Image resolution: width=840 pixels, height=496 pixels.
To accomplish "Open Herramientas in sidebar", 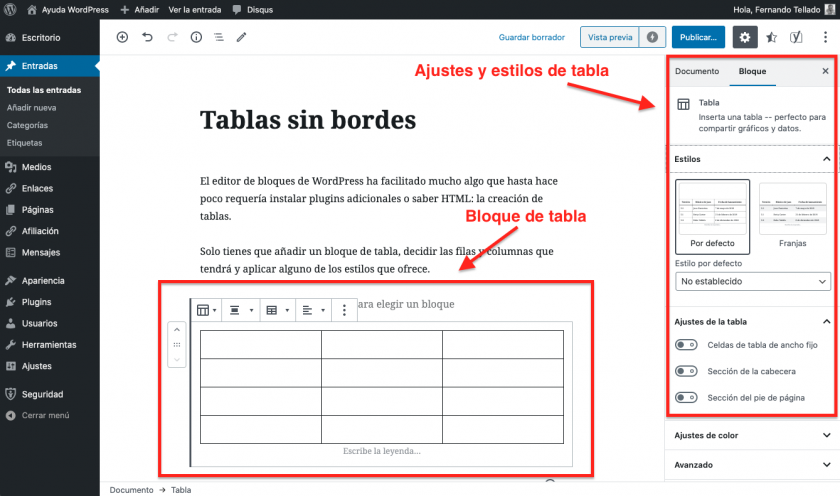I will pos(49,344).
